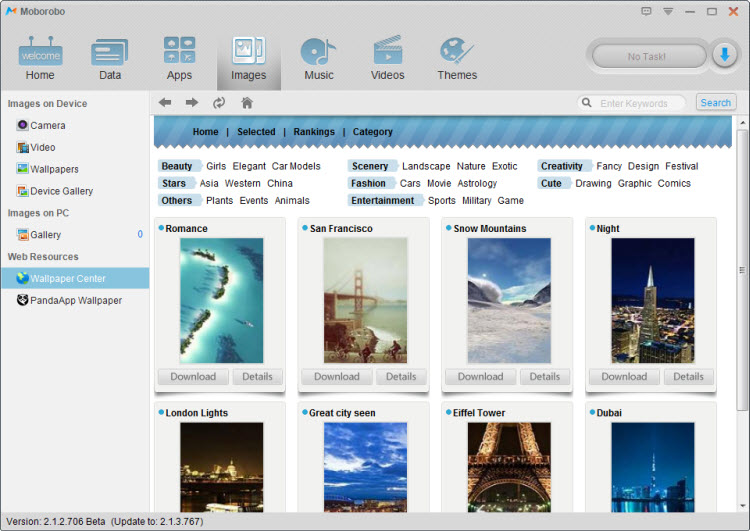Open the Romance island thumbnail
Viewport: 750px width, 531px height.
point(221,300)
